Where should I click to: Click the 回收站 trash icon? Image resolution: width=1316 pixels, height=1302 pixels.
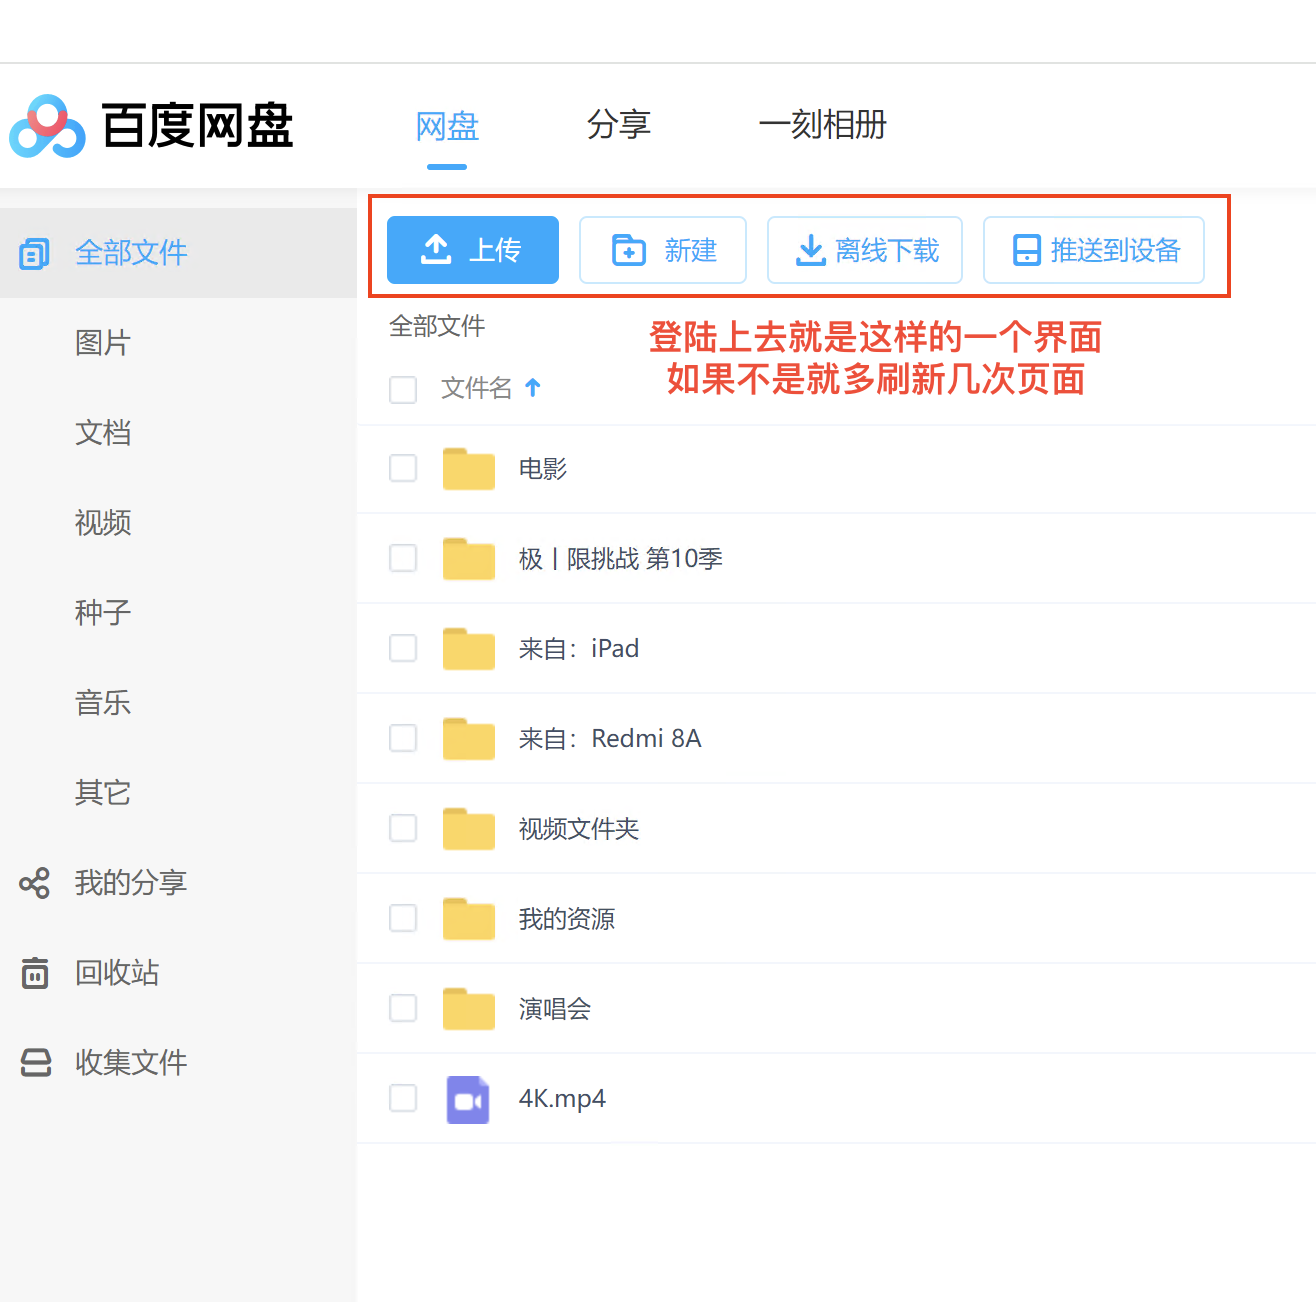pos(35,973)
